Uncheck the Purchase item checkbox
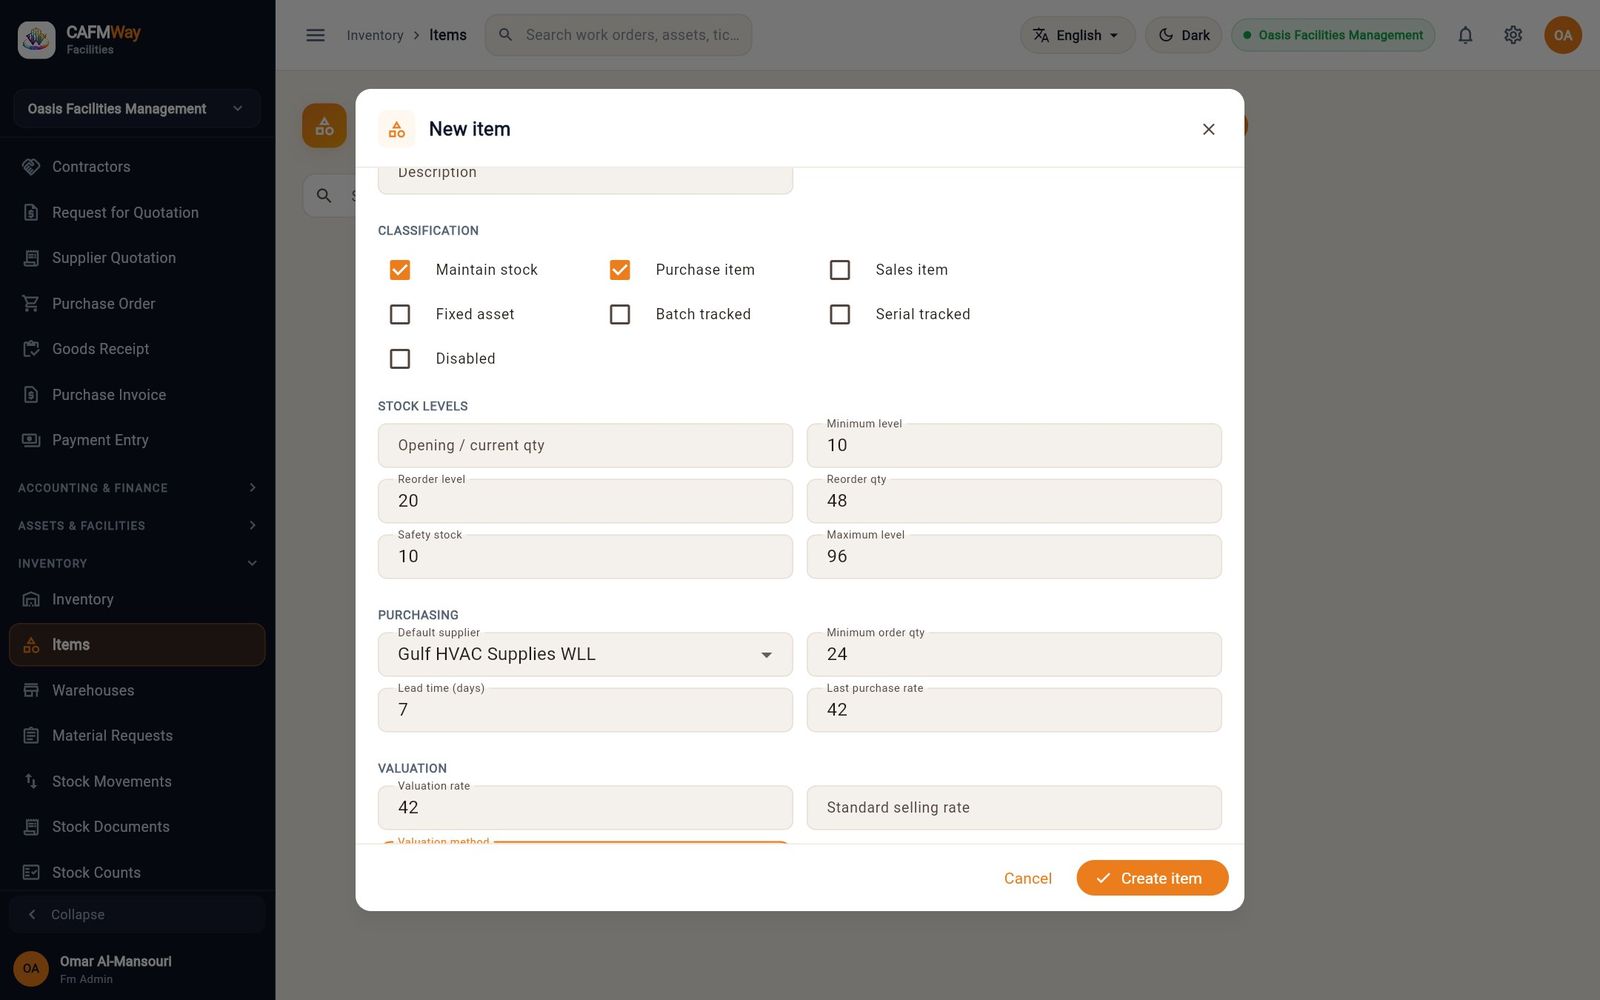Viewport: 1600px width, 1000px height. [620, 270]
